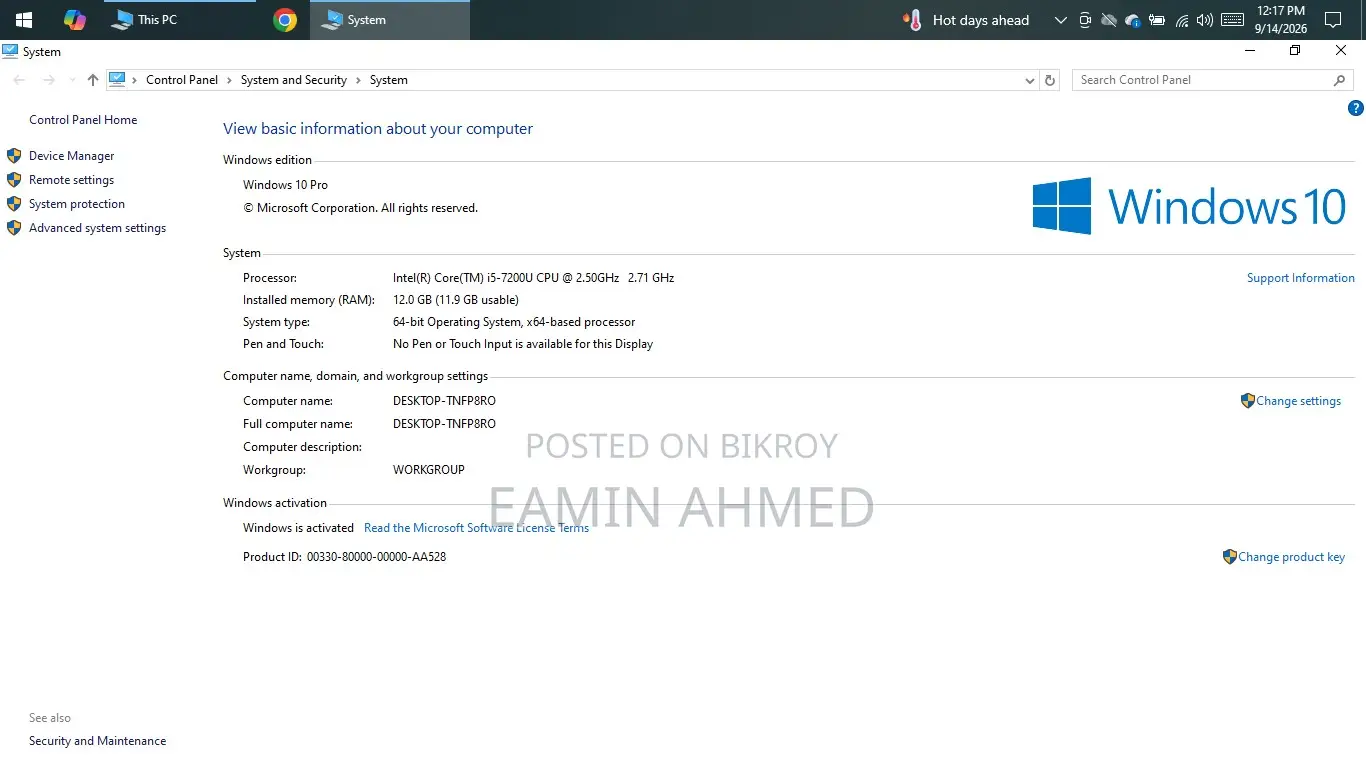Read the Microsoft Software License Terms
Screen dimensions: 1366x768
[476, 528]
